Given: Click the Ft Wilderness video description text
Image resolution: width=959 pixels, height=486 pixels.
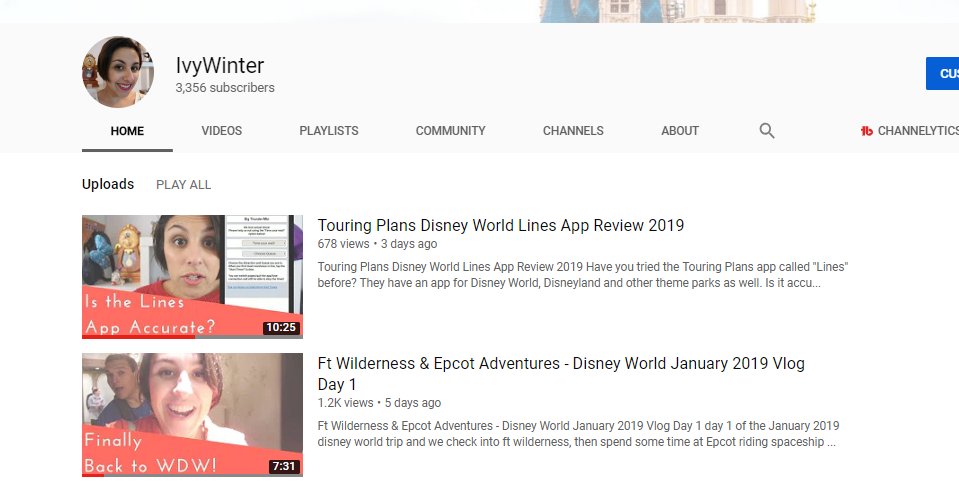Looking at the screenshot, I should pos(578,433).
